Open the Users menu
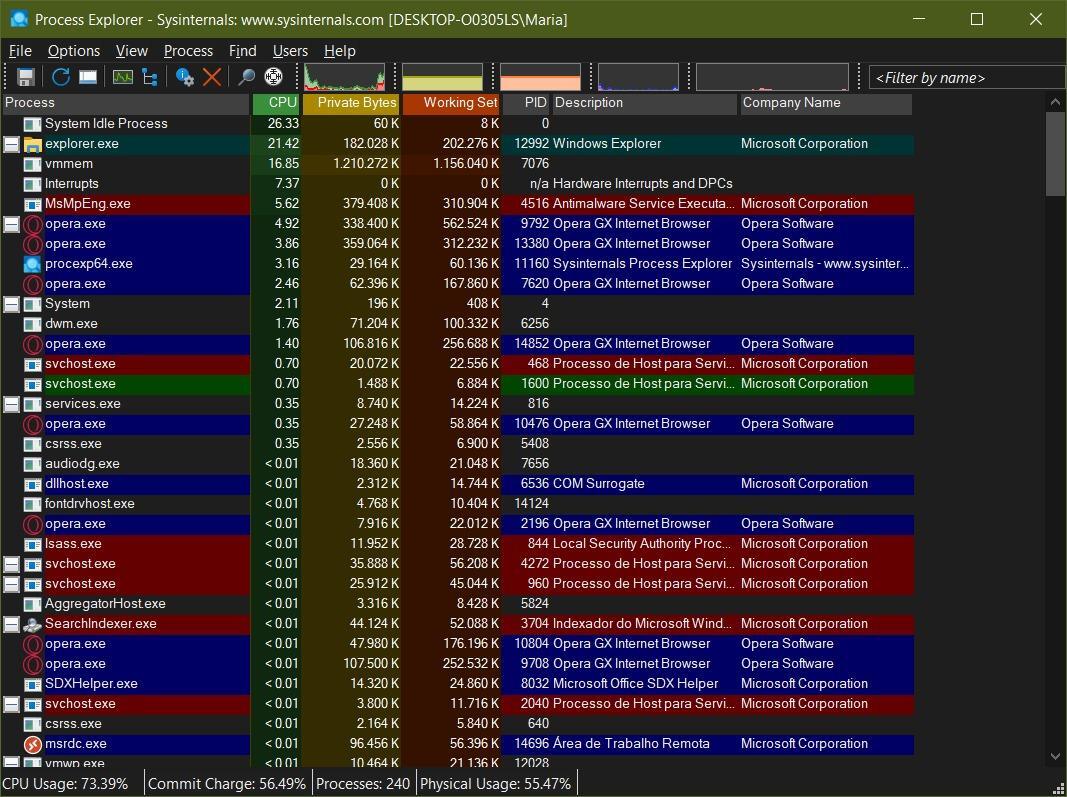 point(290,51)
